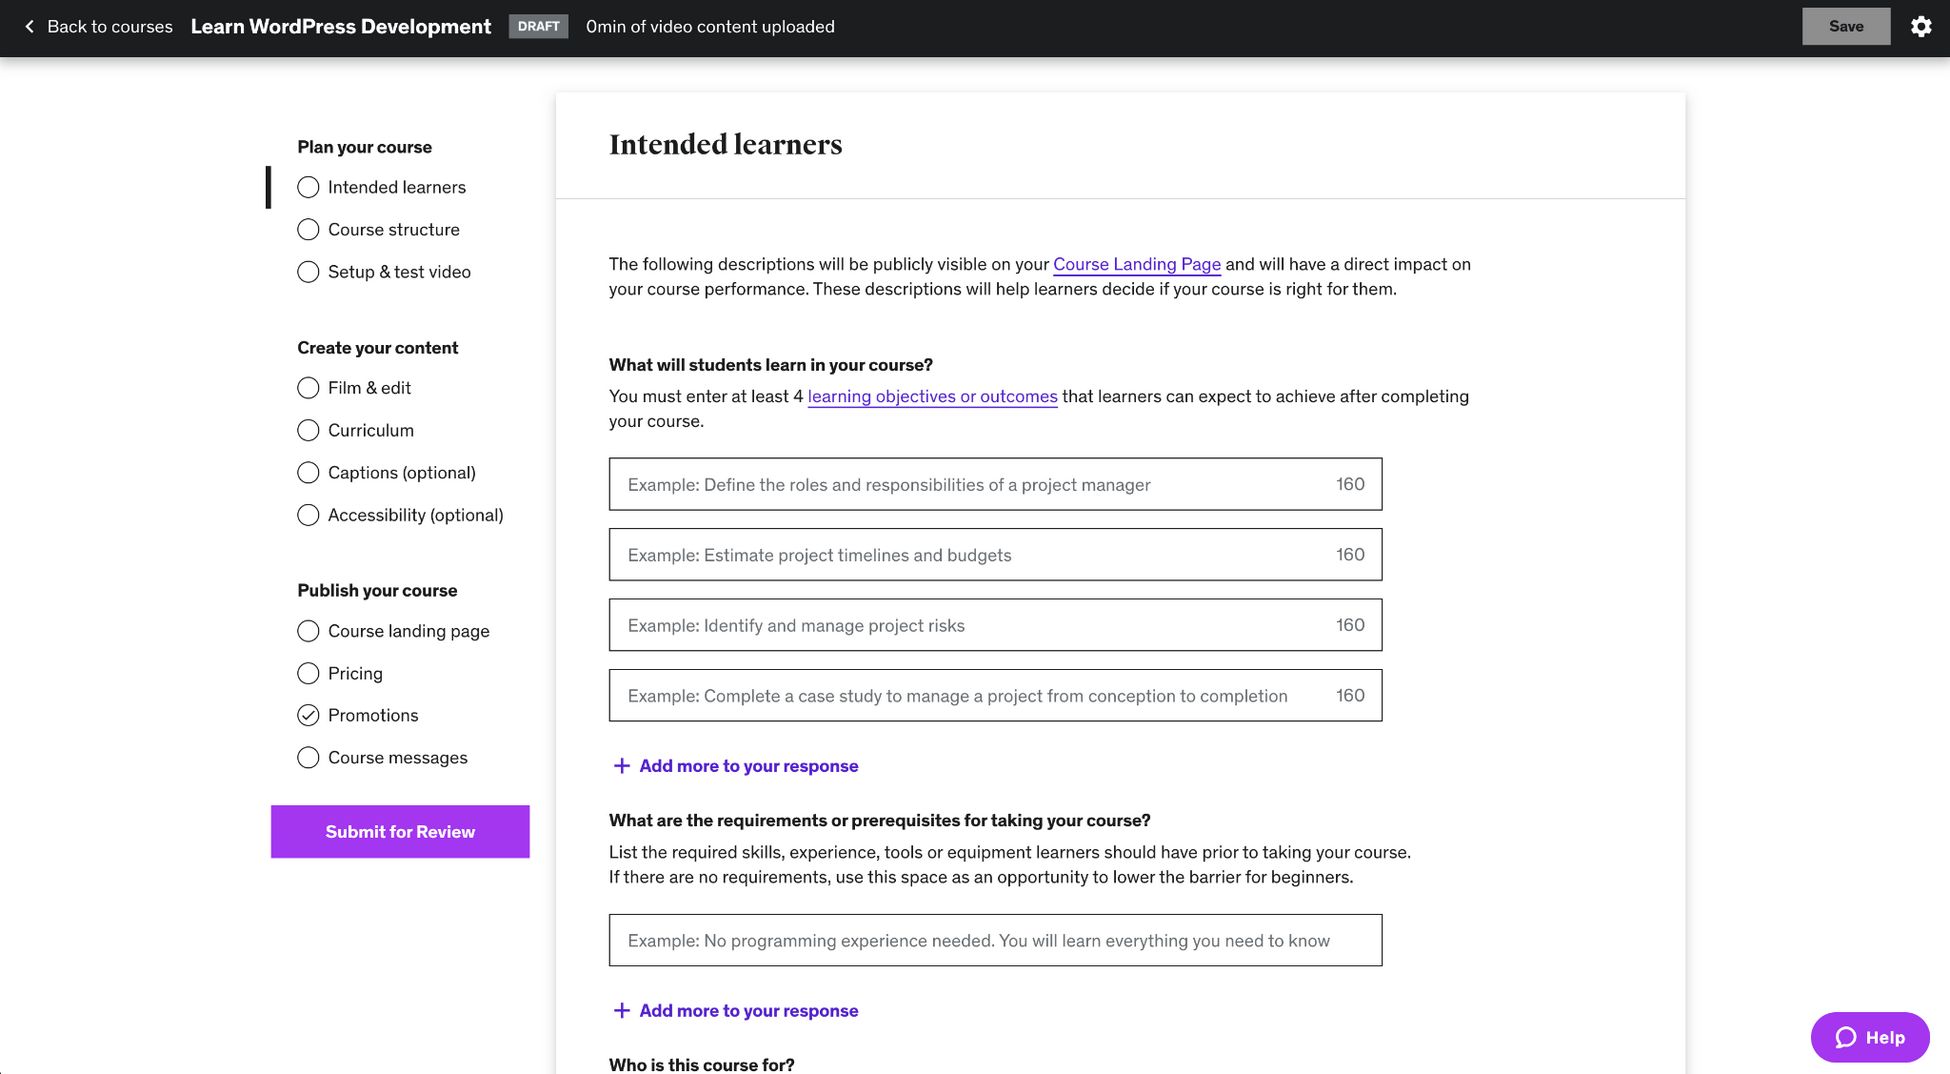
Task: Click the plus icon to add another requirement
Action: click(621, 1010)
